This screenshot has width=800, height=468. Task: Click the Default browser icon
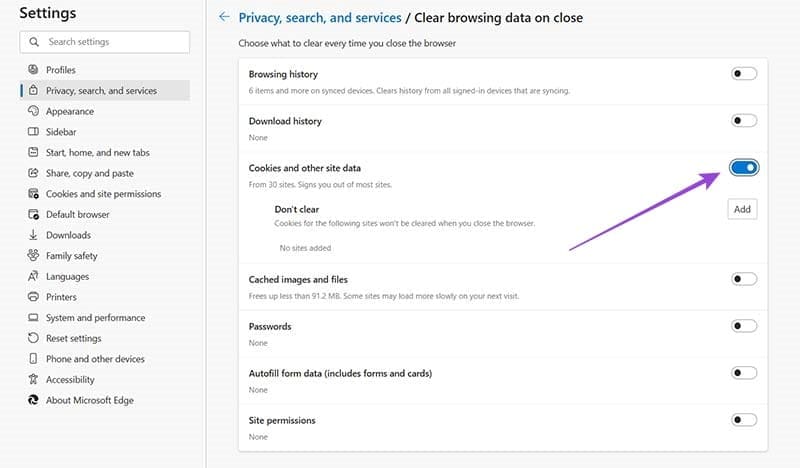33,214
